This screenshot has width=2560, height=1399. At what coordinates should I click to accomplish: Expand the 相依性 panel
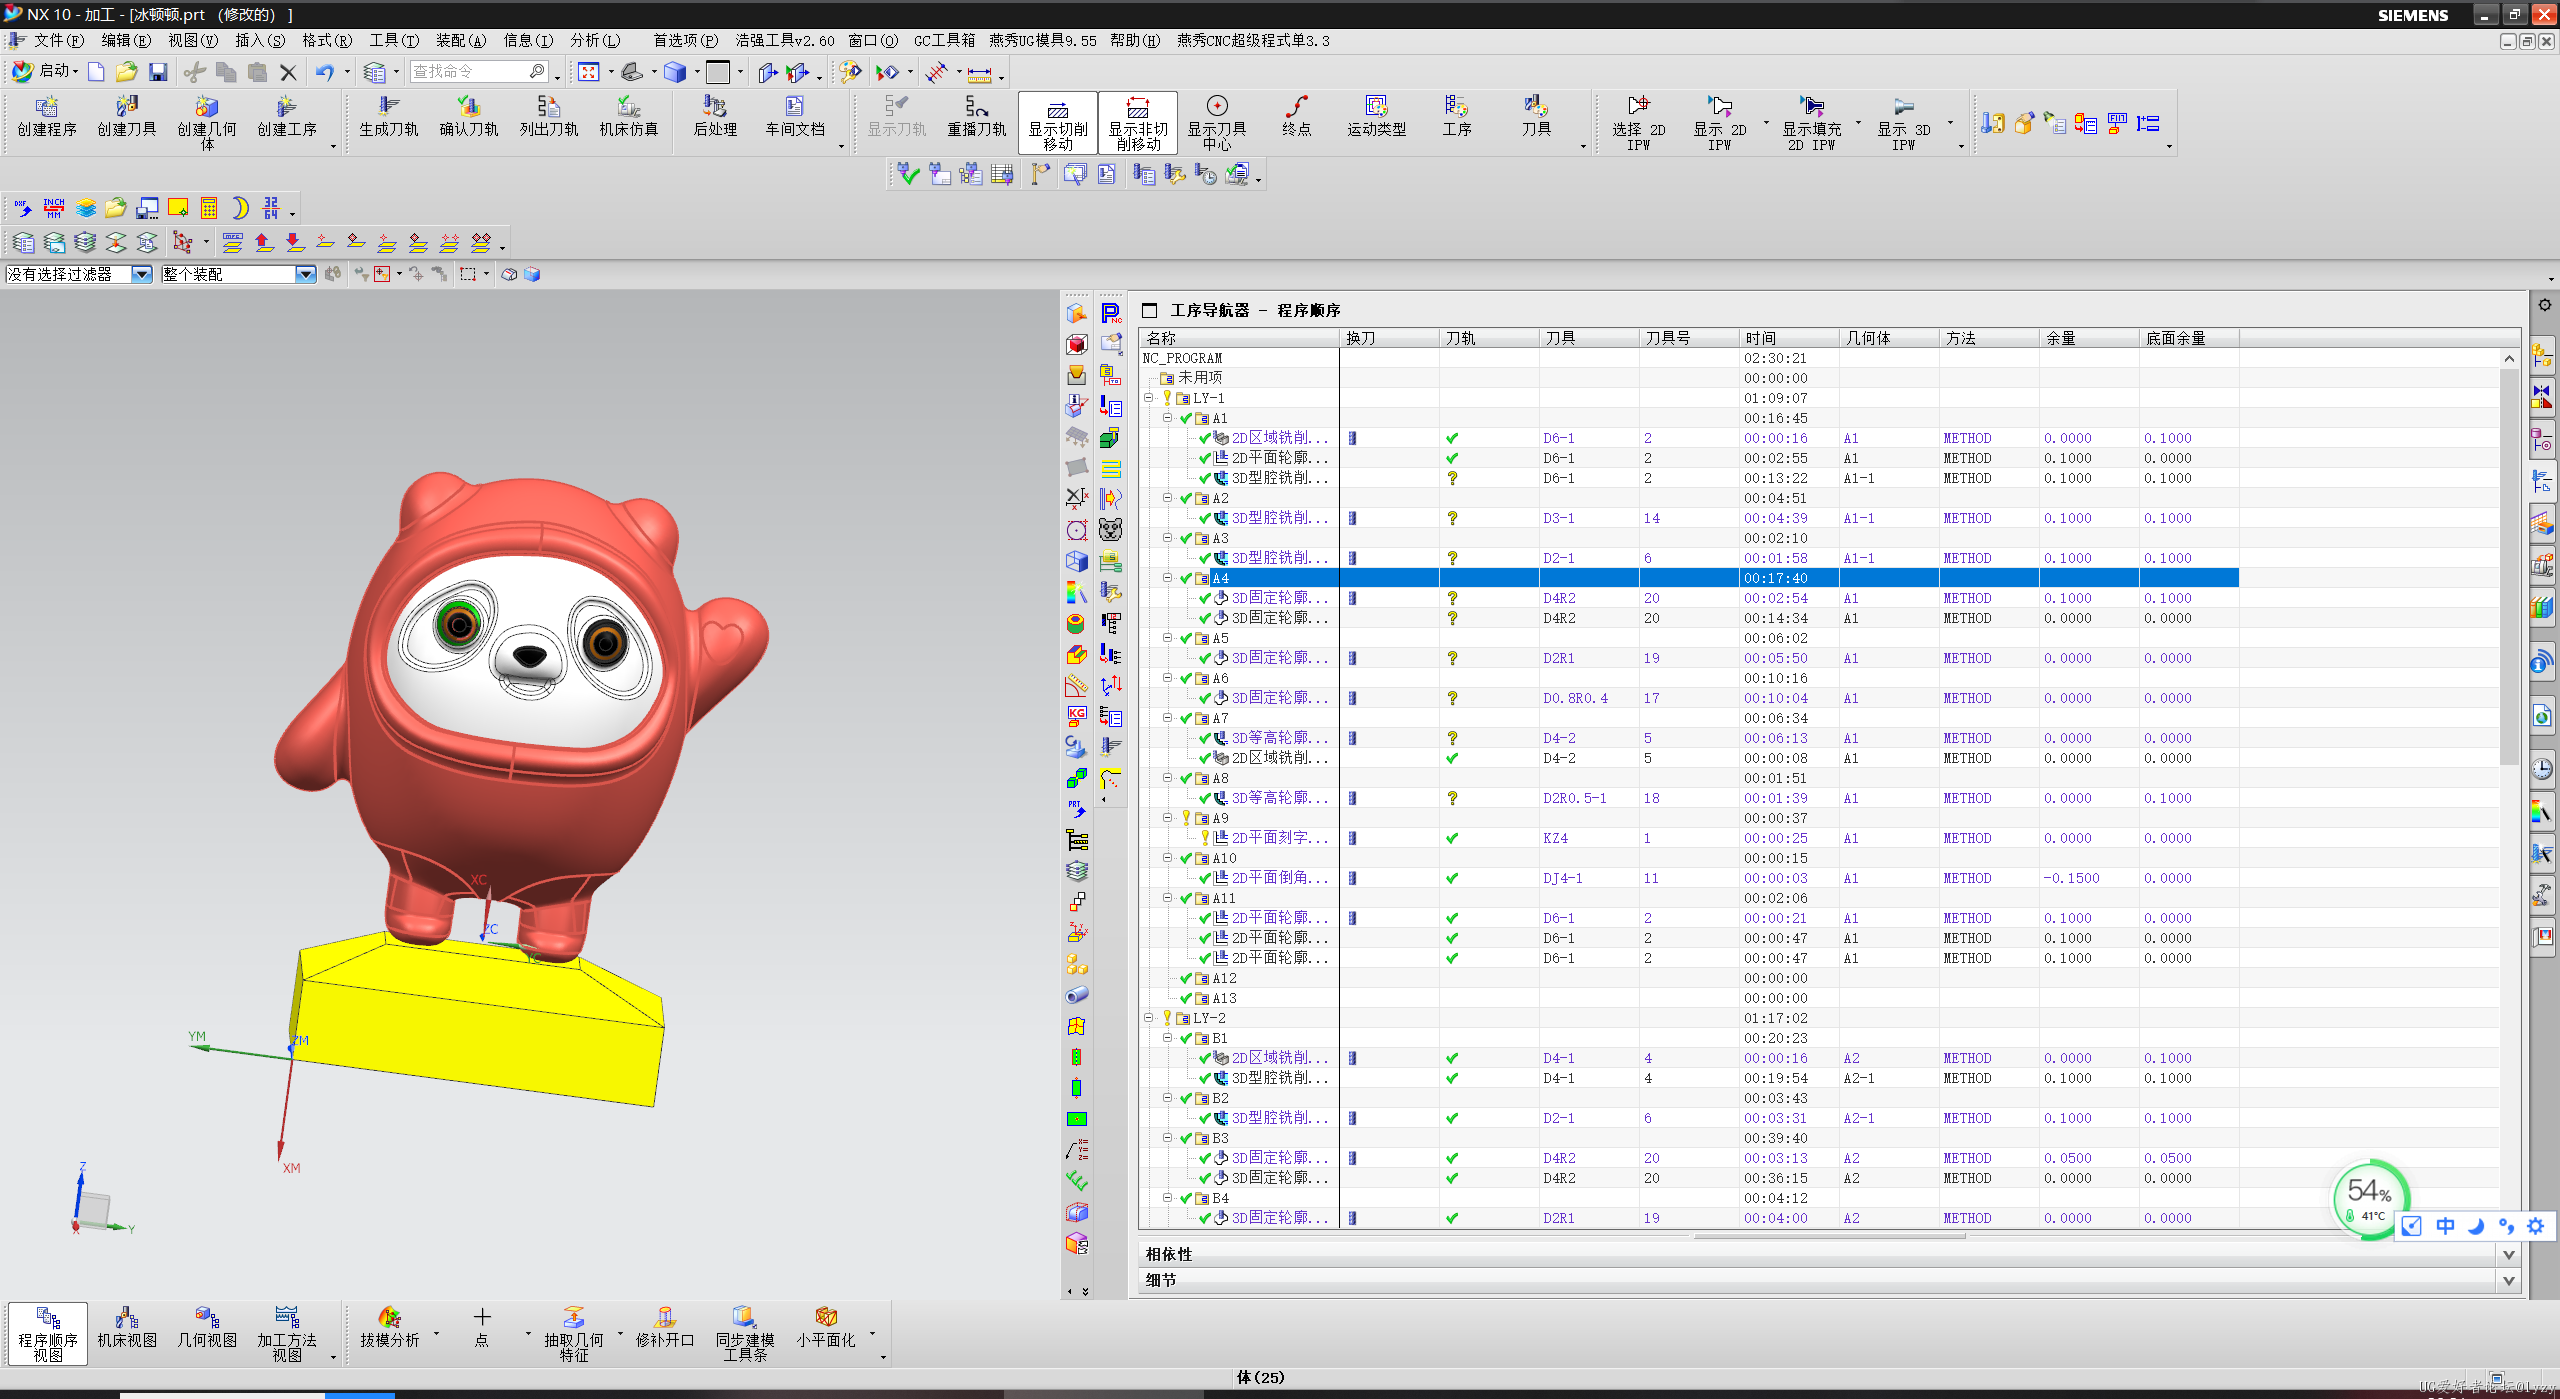(x=2508, y=1254)
